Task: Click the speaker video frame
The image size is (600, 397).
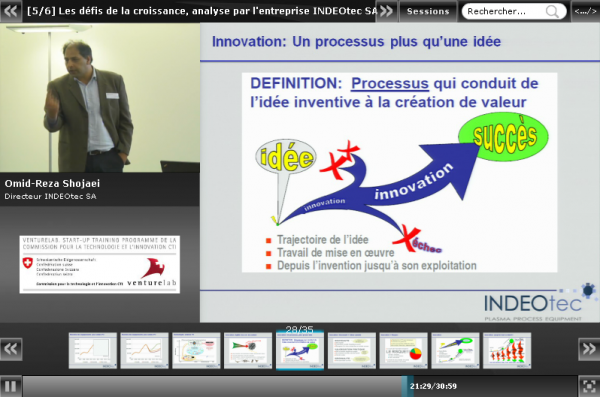Action: [x=100, y=98]
